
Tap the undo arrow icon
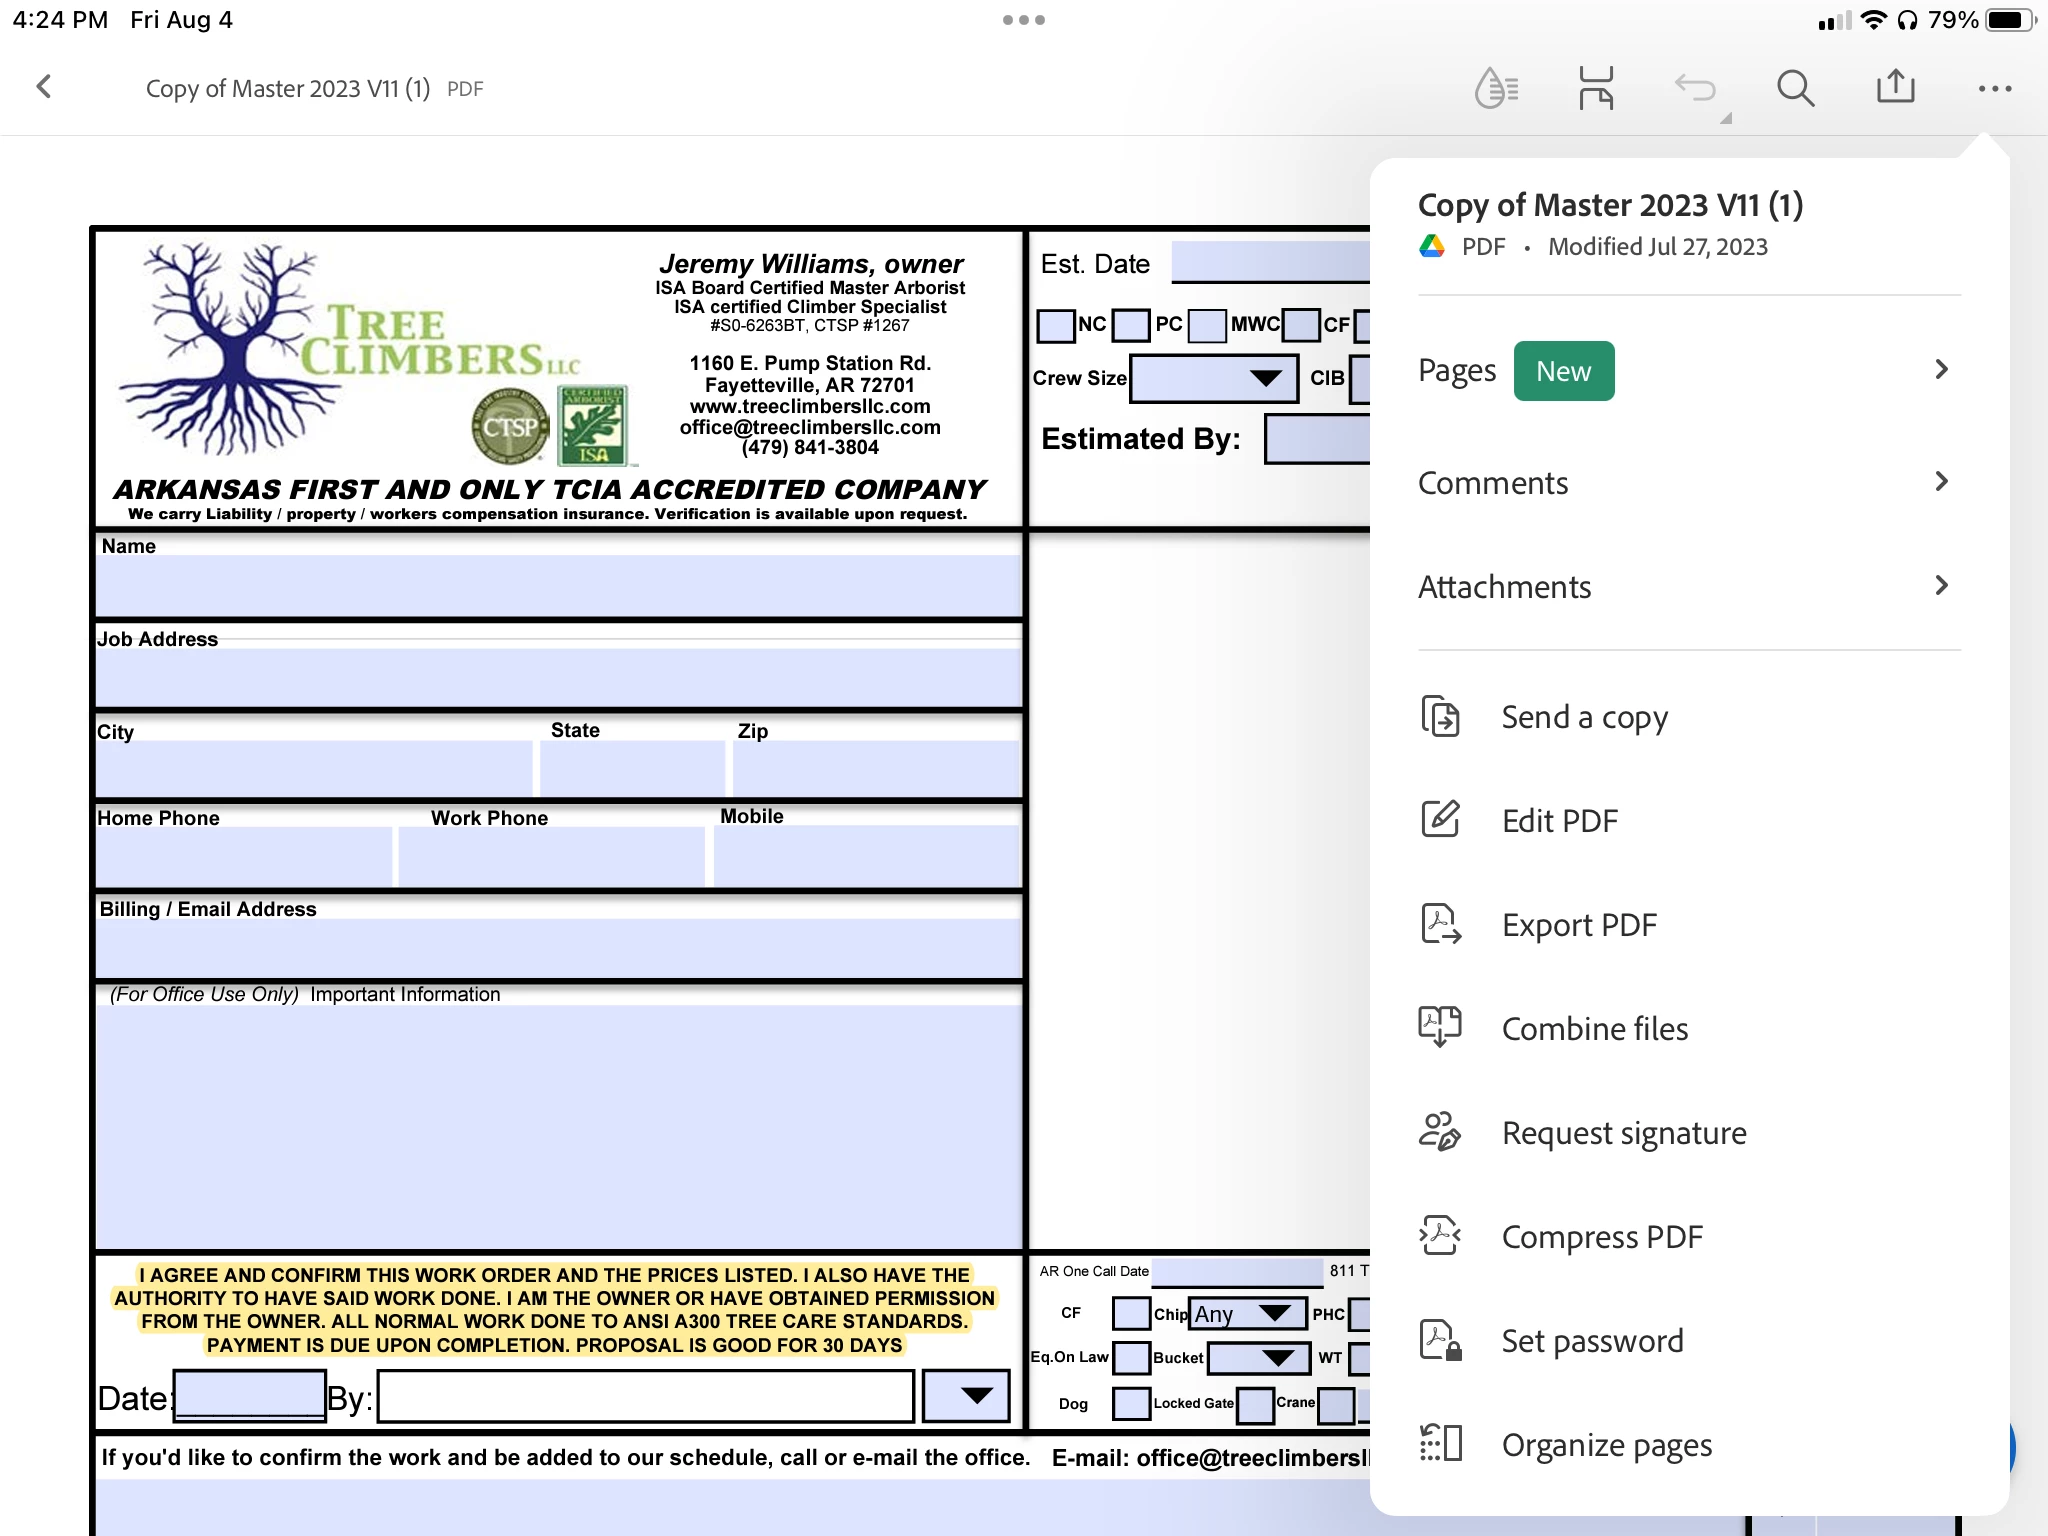click(1696, 88)
